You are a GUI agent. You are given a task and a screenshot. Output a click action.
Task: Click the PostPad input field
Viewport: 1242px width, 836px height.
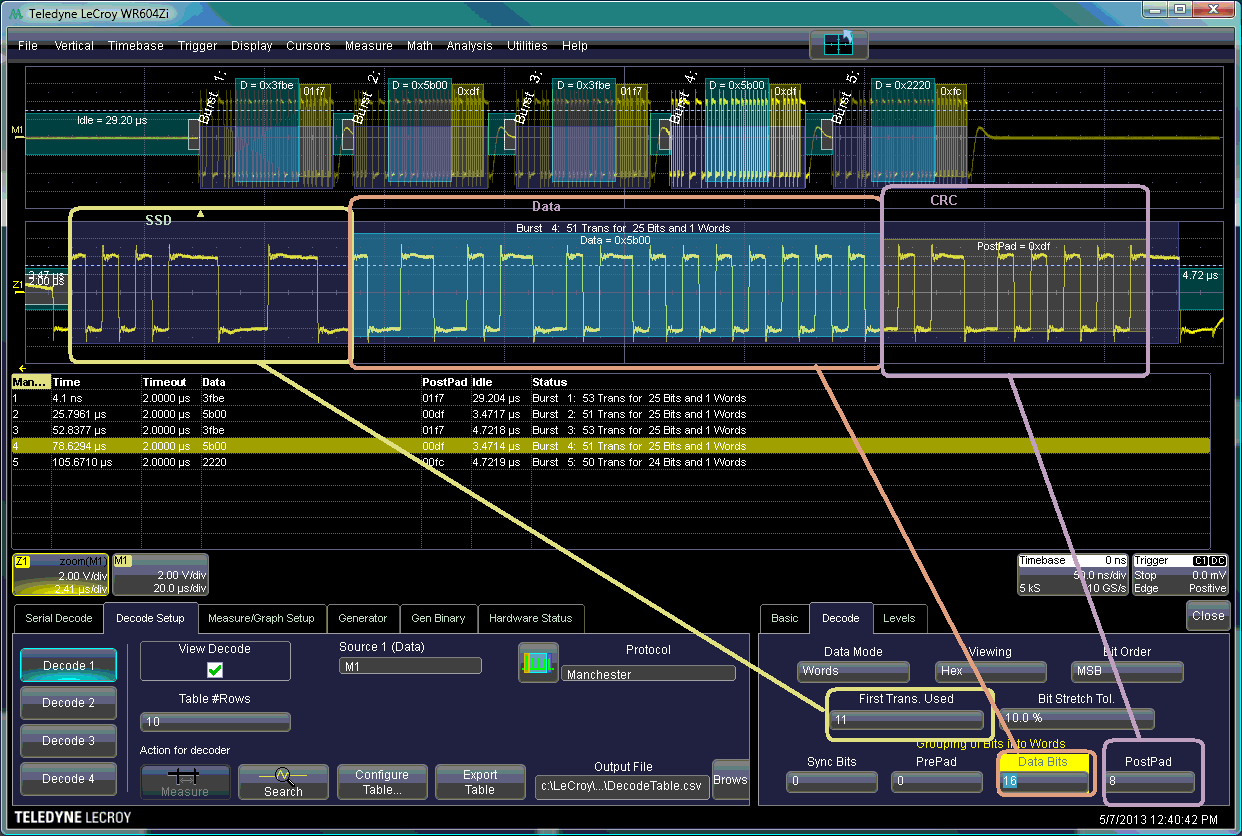1148,781
